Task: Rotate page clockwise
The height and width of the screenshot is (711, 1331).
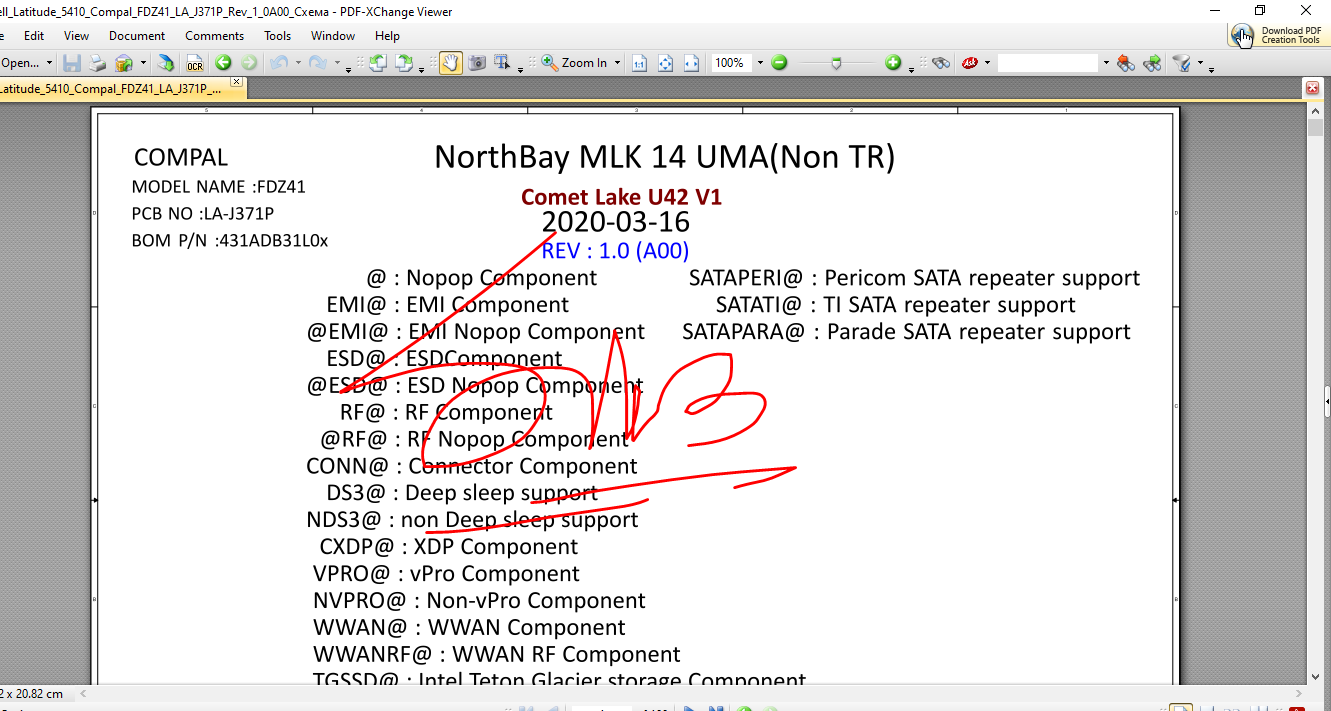Action: (x=404, y=63)
